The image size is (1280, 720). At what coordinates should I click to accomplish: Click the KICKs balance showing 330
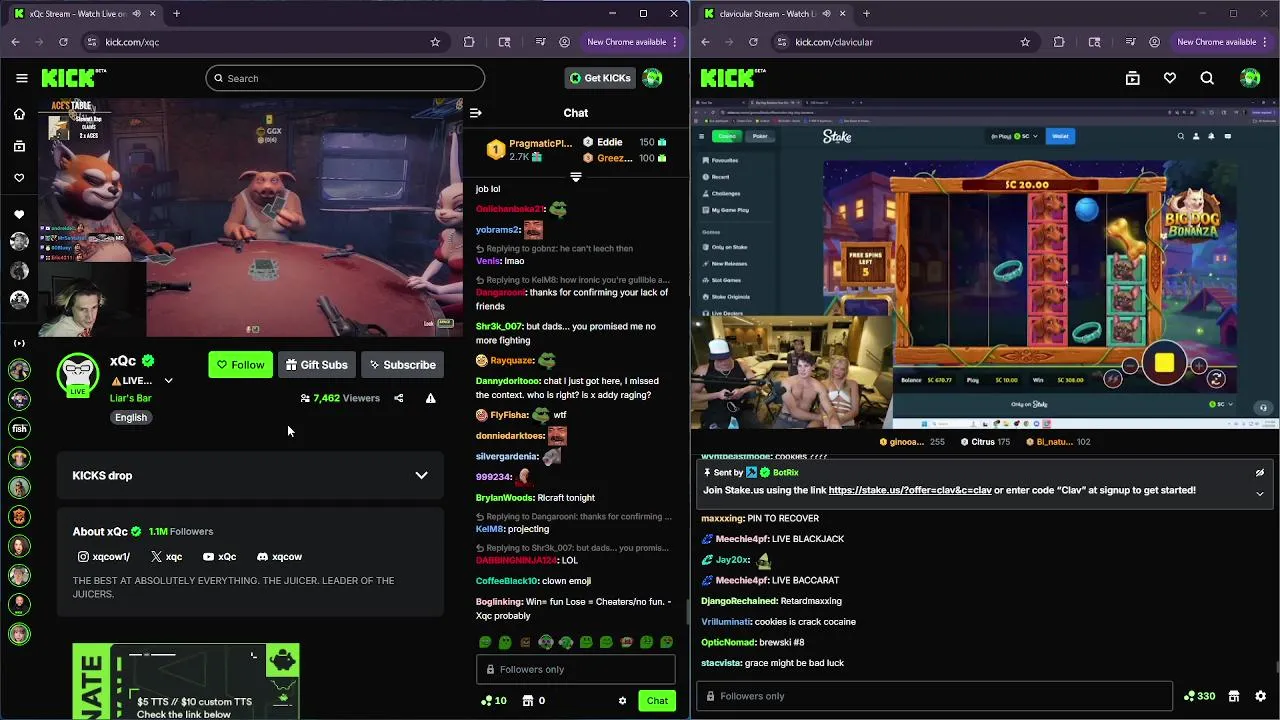click(1199, 696)
